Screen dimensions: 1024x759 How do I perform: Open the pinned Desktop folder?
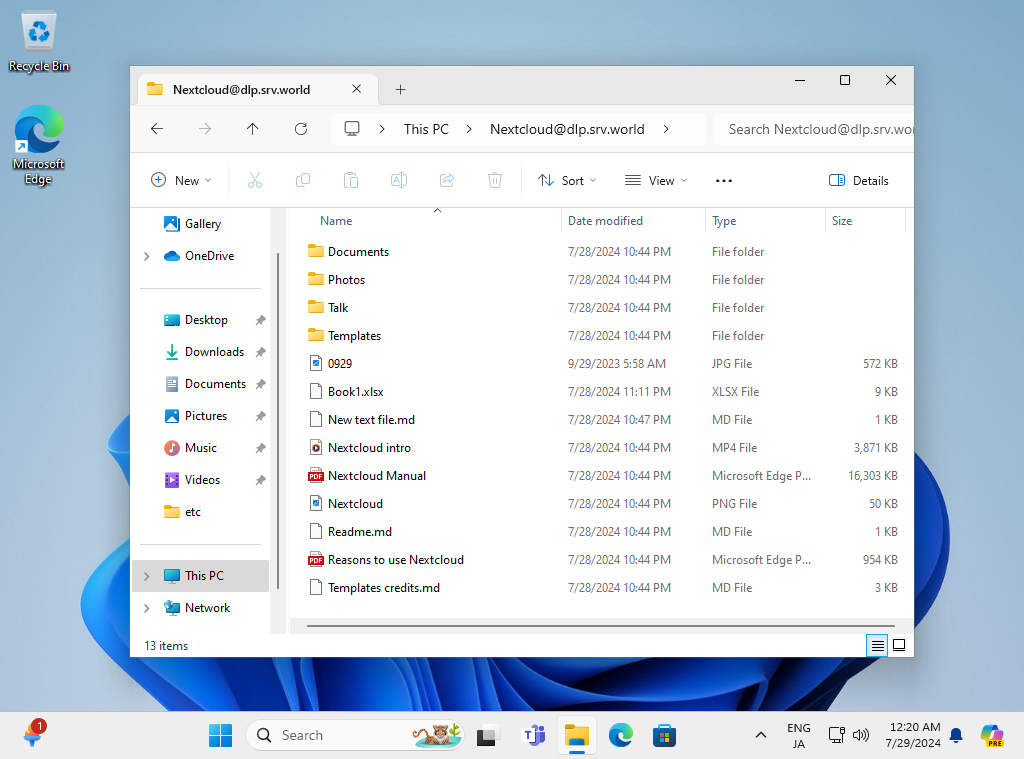tap(206, 319)
